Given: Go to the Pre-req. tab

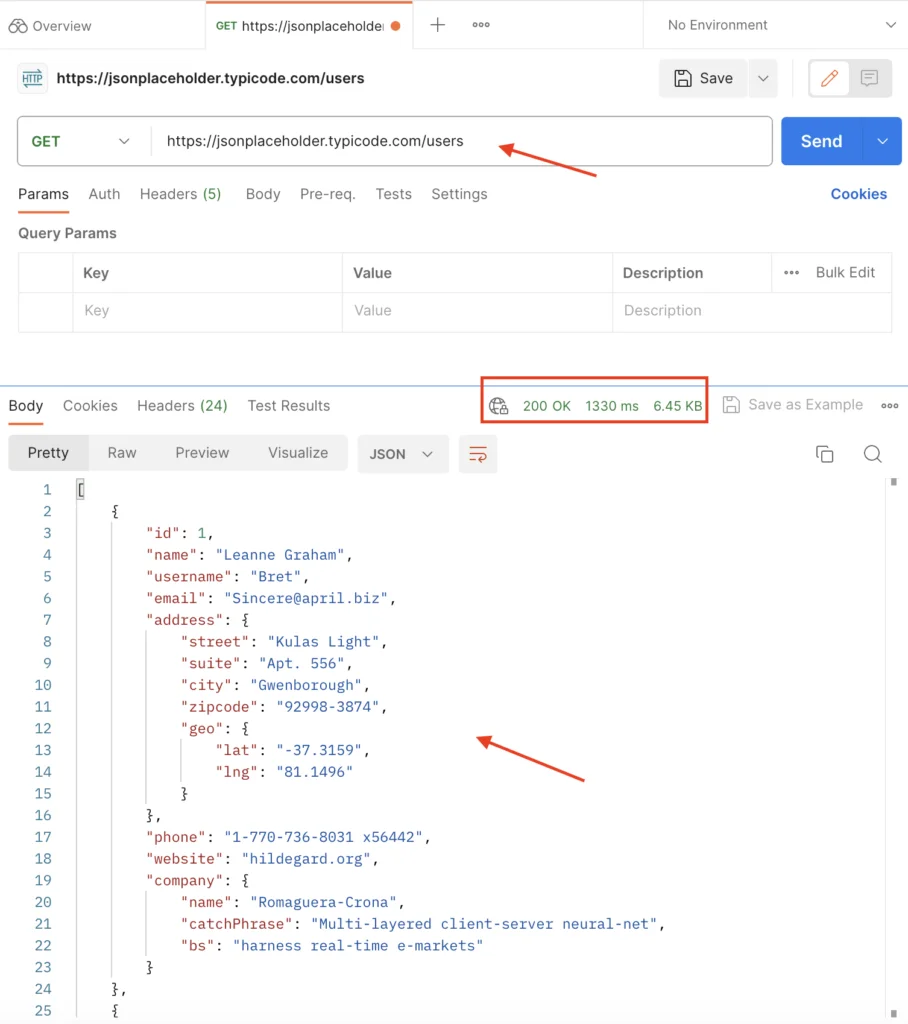Looking at the screenshot, I should tap(327, 195).
